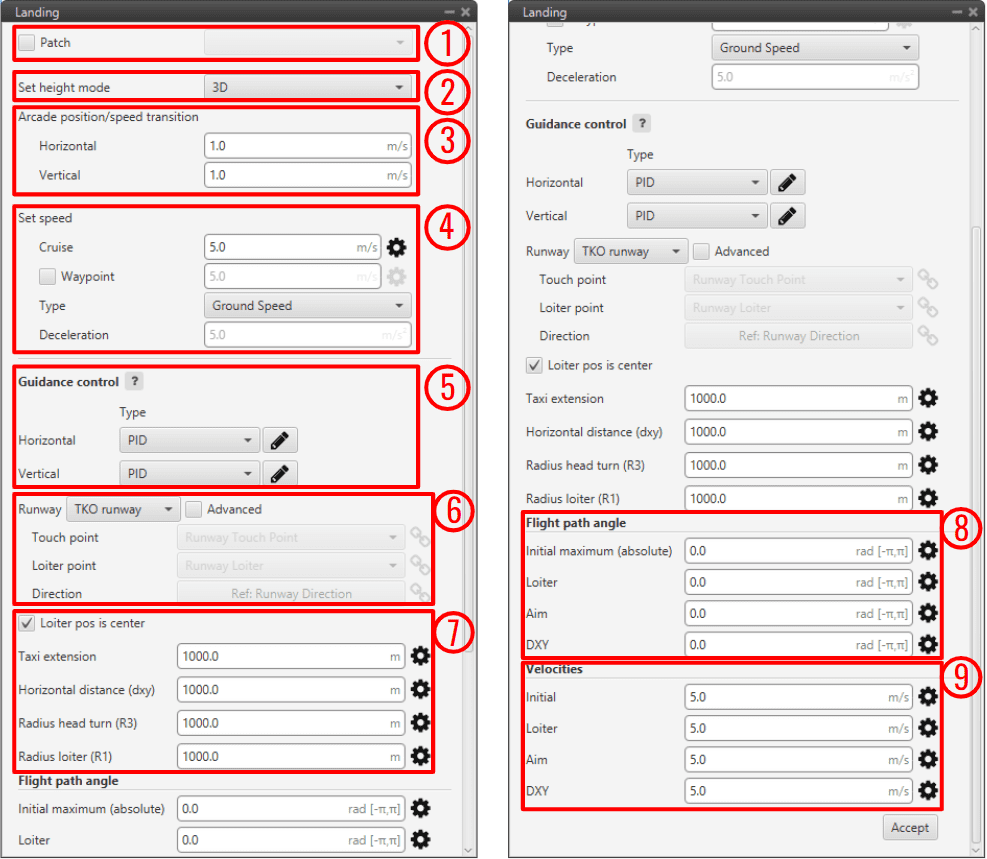Click the right Landing panel's vertical scrollbar
Viewport: 987px width, 859px height.
pyautogui.click(x=977, y=500)
